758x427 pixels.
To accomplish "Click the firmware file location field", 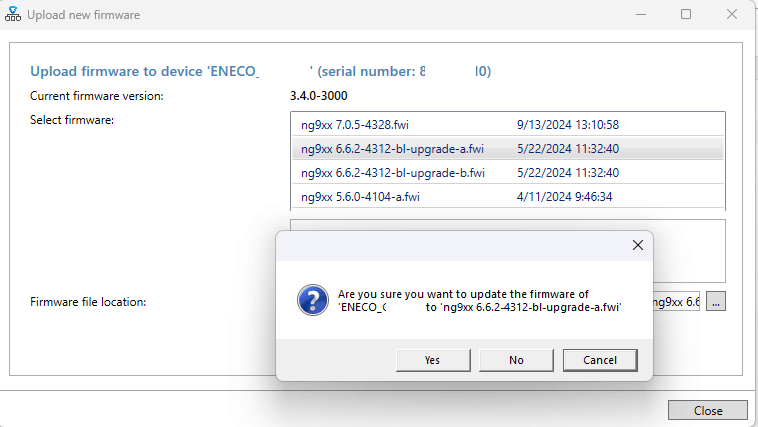I will (675, 301).
